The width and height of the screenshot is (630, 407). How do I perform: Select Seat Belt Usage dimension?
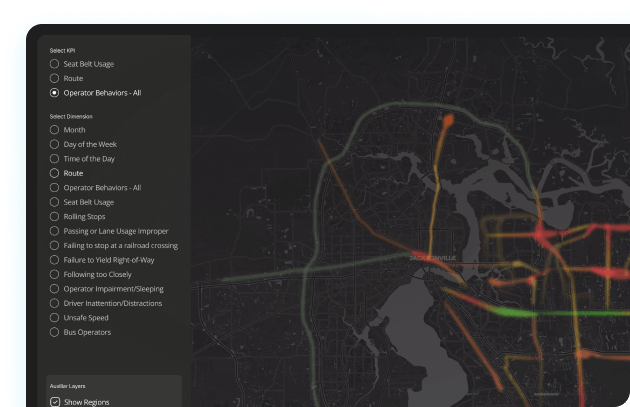click(55, 202)
